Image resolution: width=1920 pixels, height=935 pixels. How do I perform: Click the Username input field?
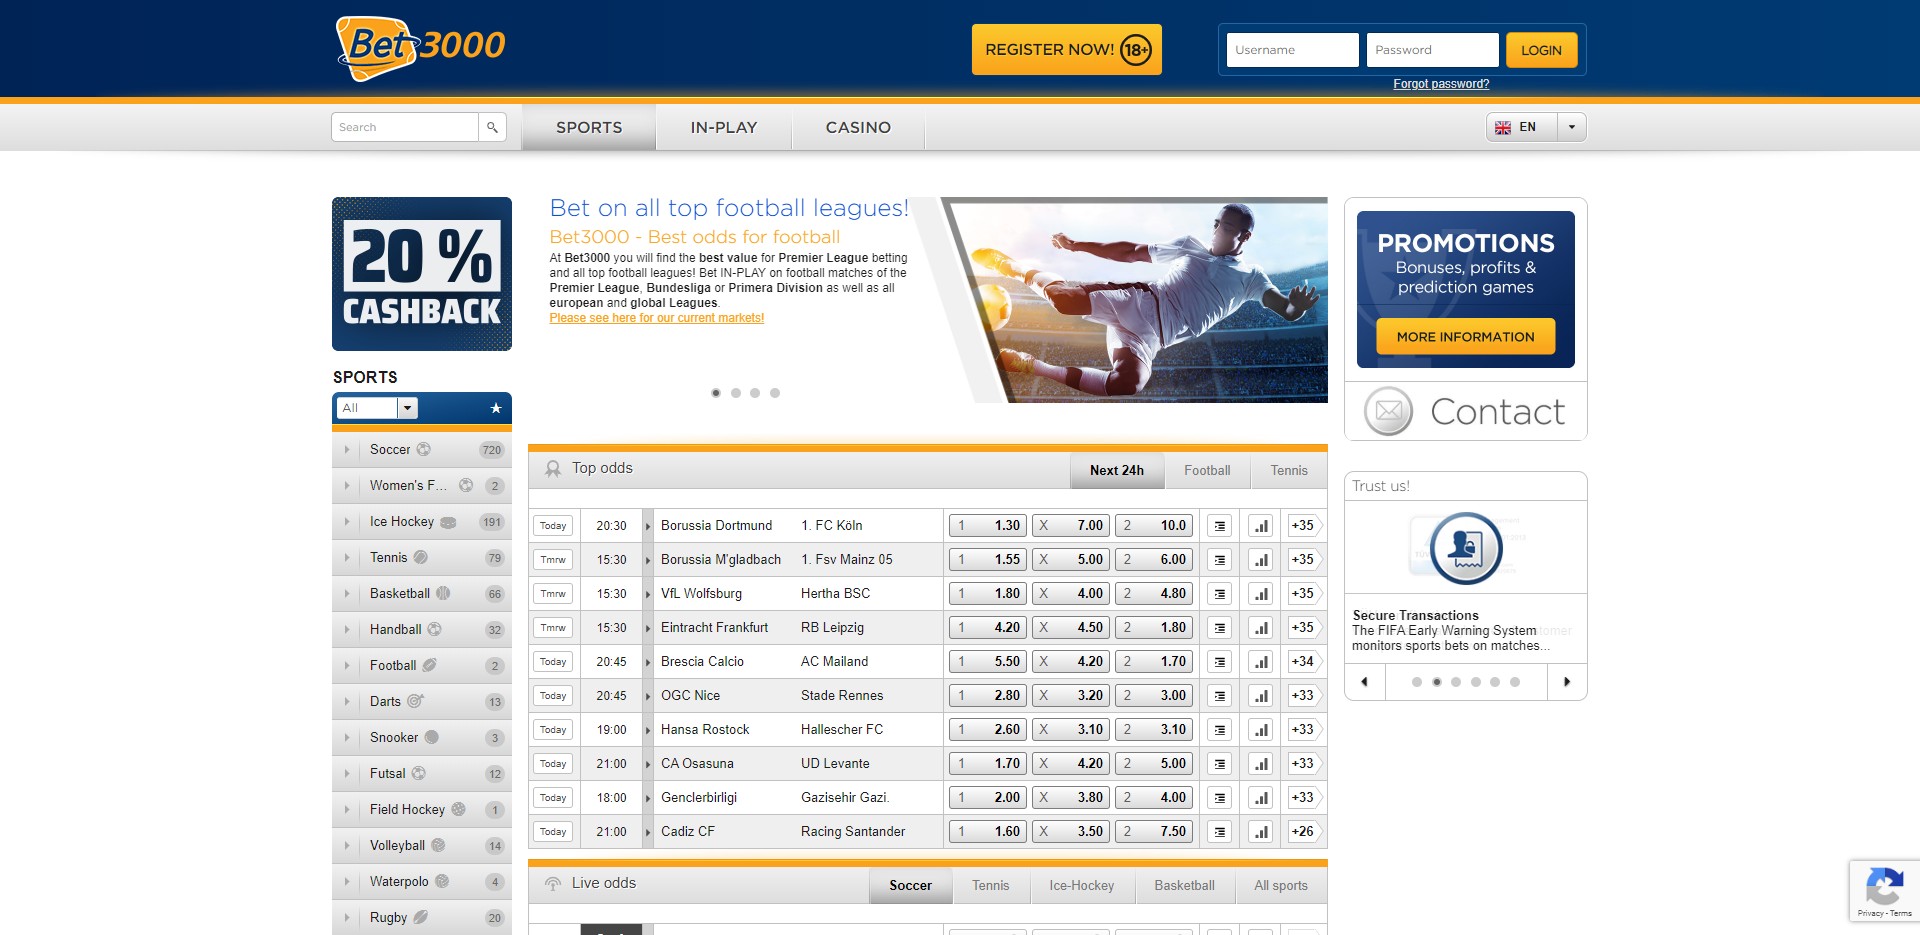coord(1292,50)
